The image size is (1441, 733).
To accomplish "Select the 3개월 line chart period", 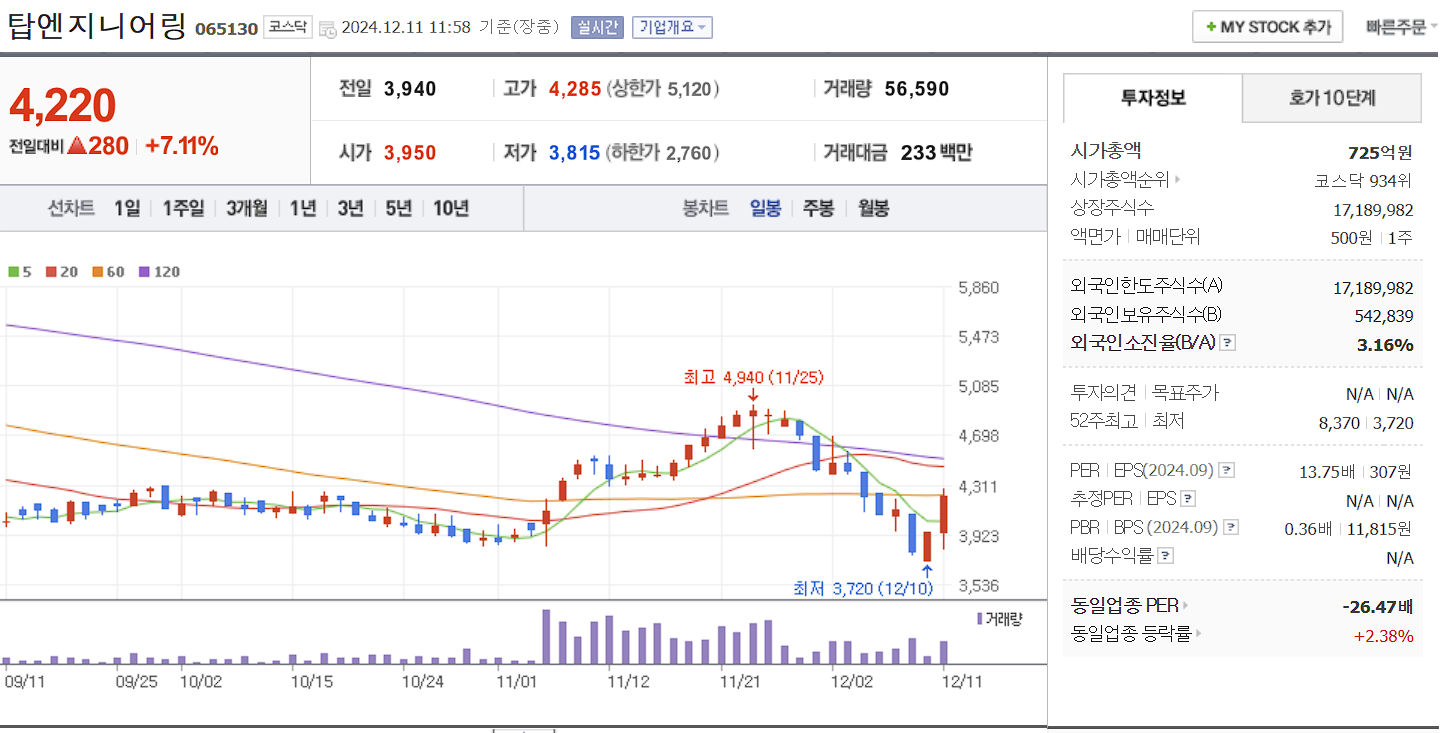I will [246, 208].
